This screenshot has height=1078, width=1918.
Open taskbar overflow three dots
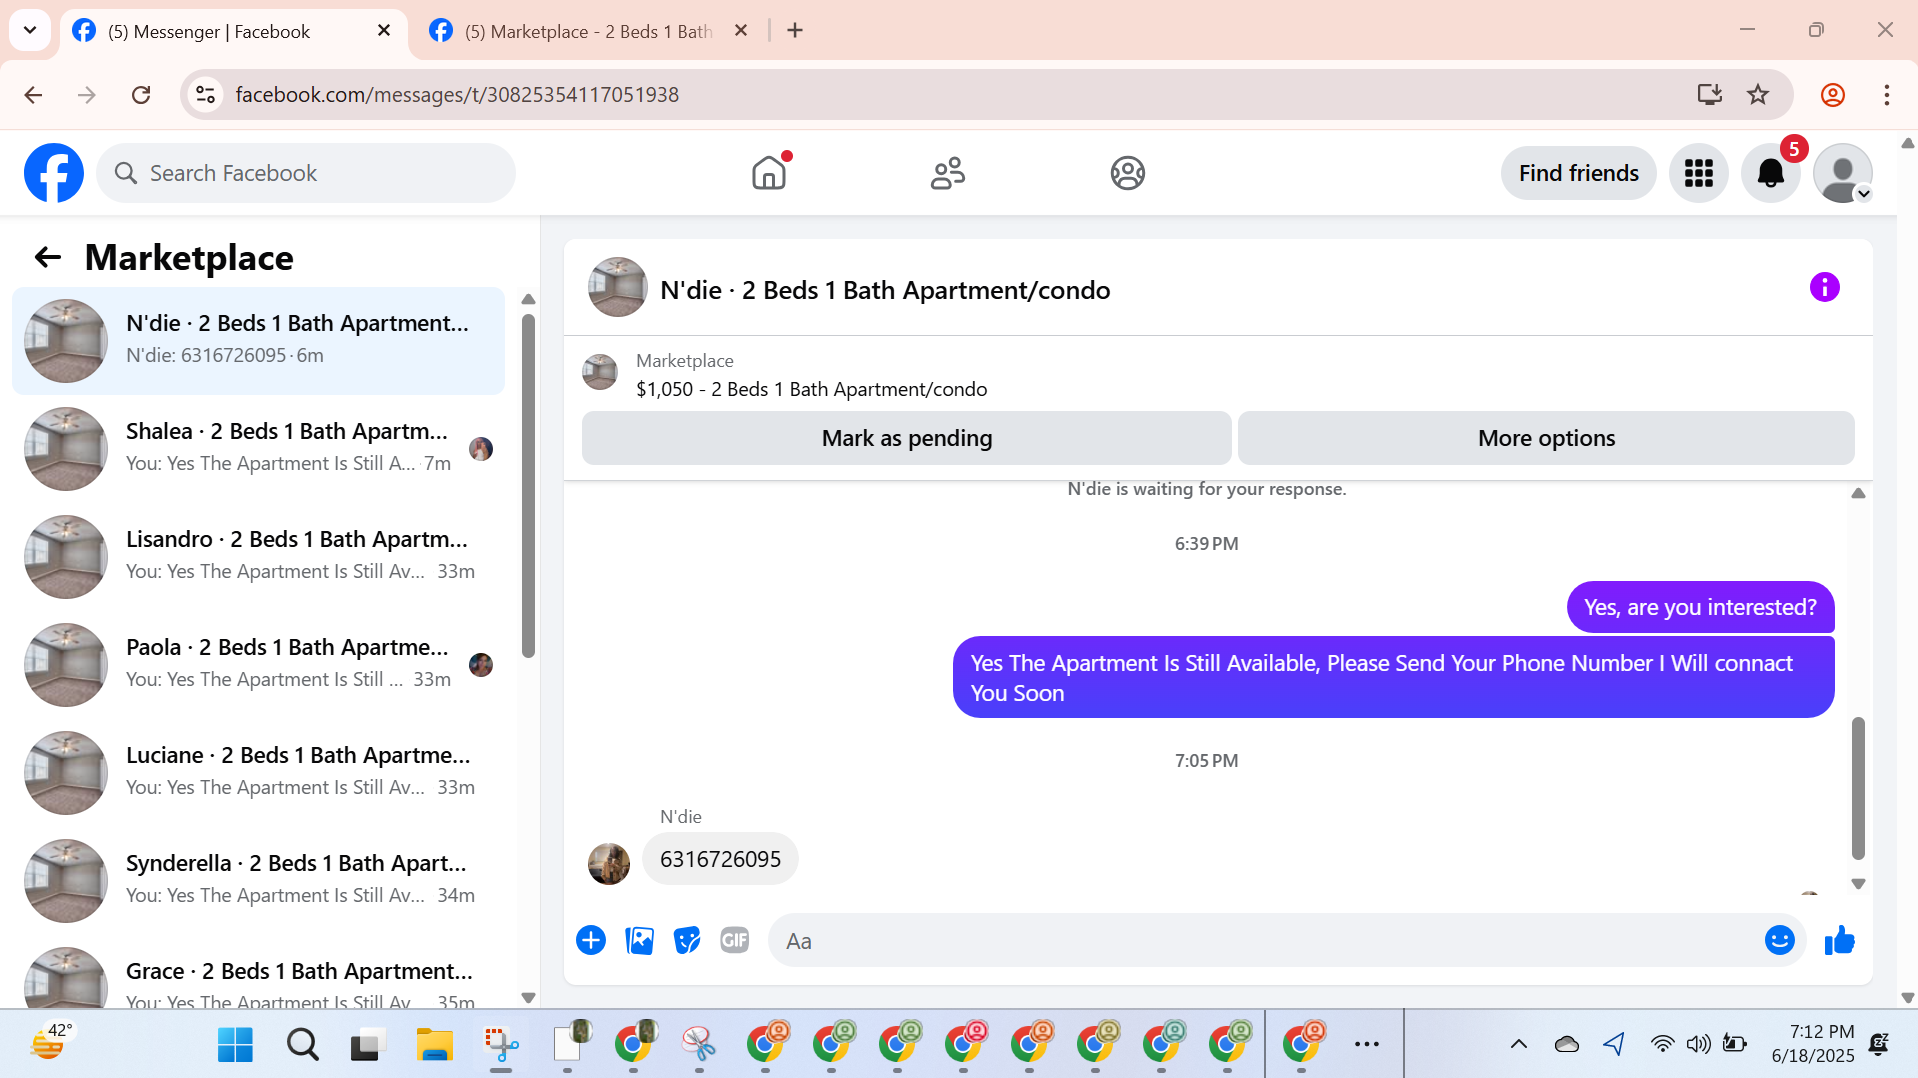click(1367, 1045)
